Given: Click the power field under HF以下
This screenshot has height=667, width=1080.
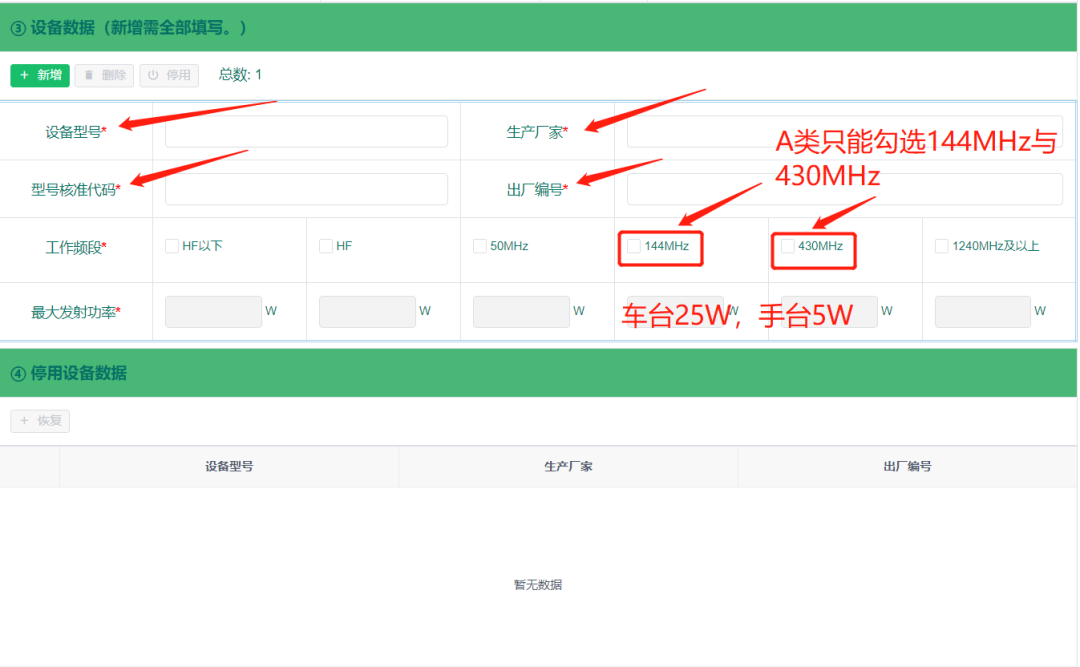Looking at the screenshot, I should pos(213,312).
